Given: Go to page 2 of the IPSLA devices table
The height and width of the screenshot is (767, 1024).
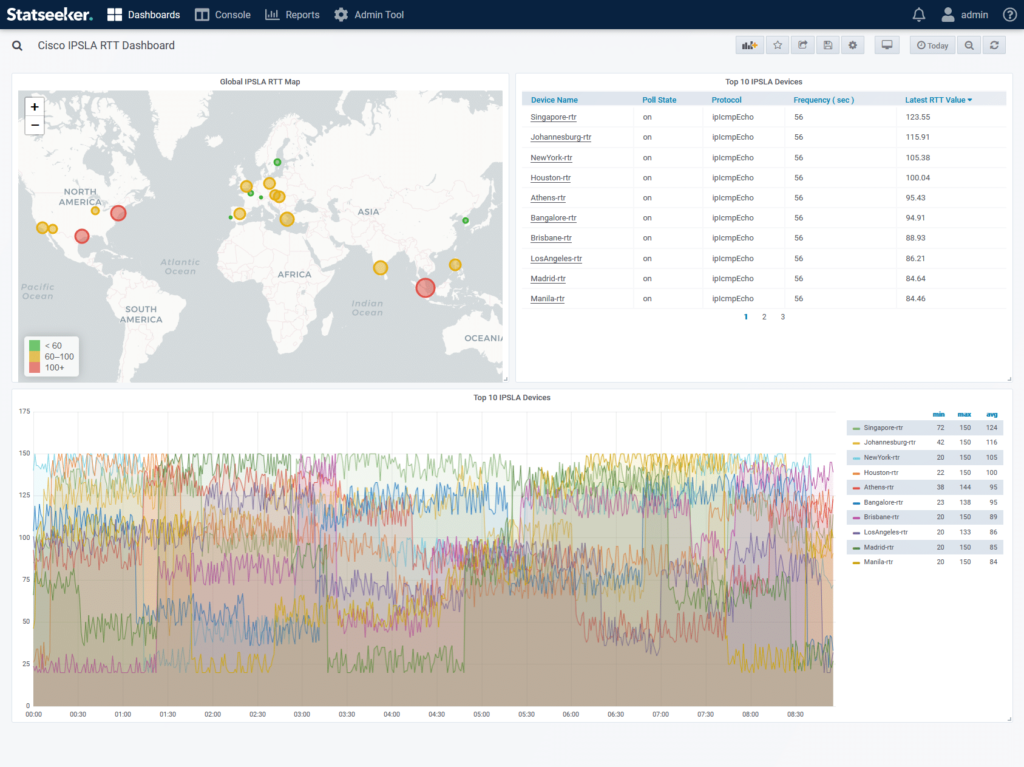Looking at the screenshot, I should tap(764, 316).
